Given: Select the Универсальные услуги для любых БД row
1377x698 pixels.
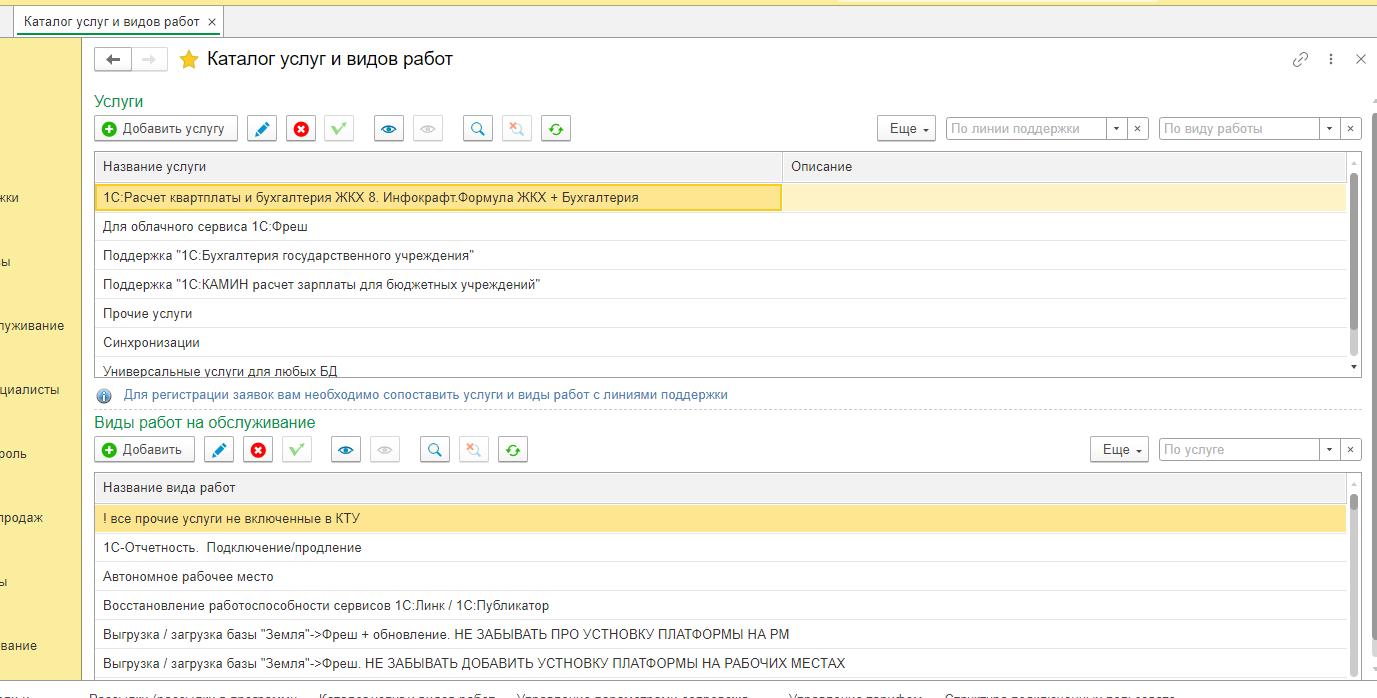Looking at the screenshot, I should tap(721, 368).
